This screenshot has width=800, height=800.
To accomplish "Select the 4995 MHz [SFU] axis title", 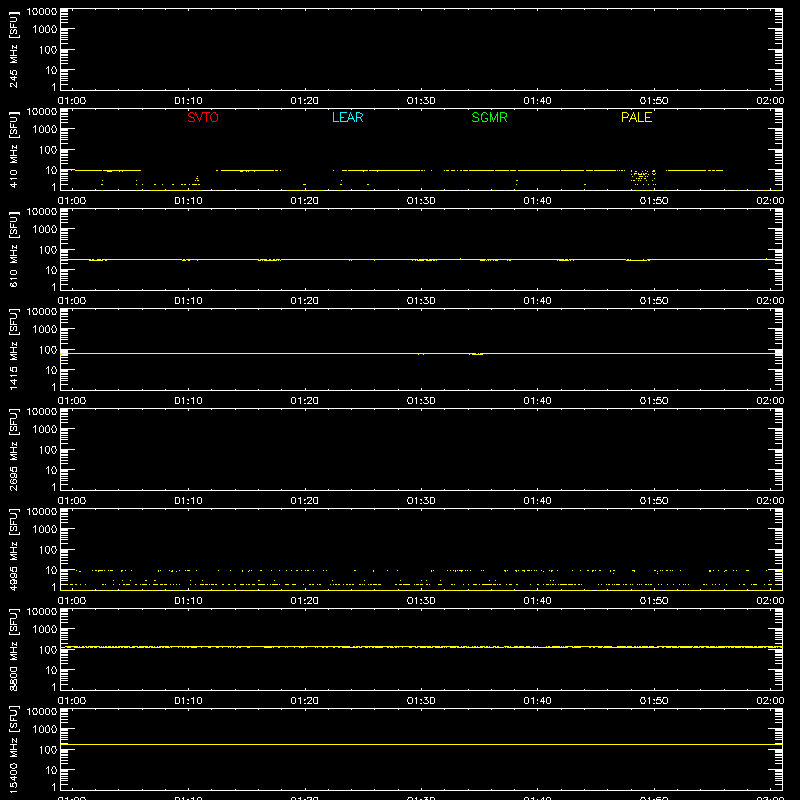I will [13, 550].
